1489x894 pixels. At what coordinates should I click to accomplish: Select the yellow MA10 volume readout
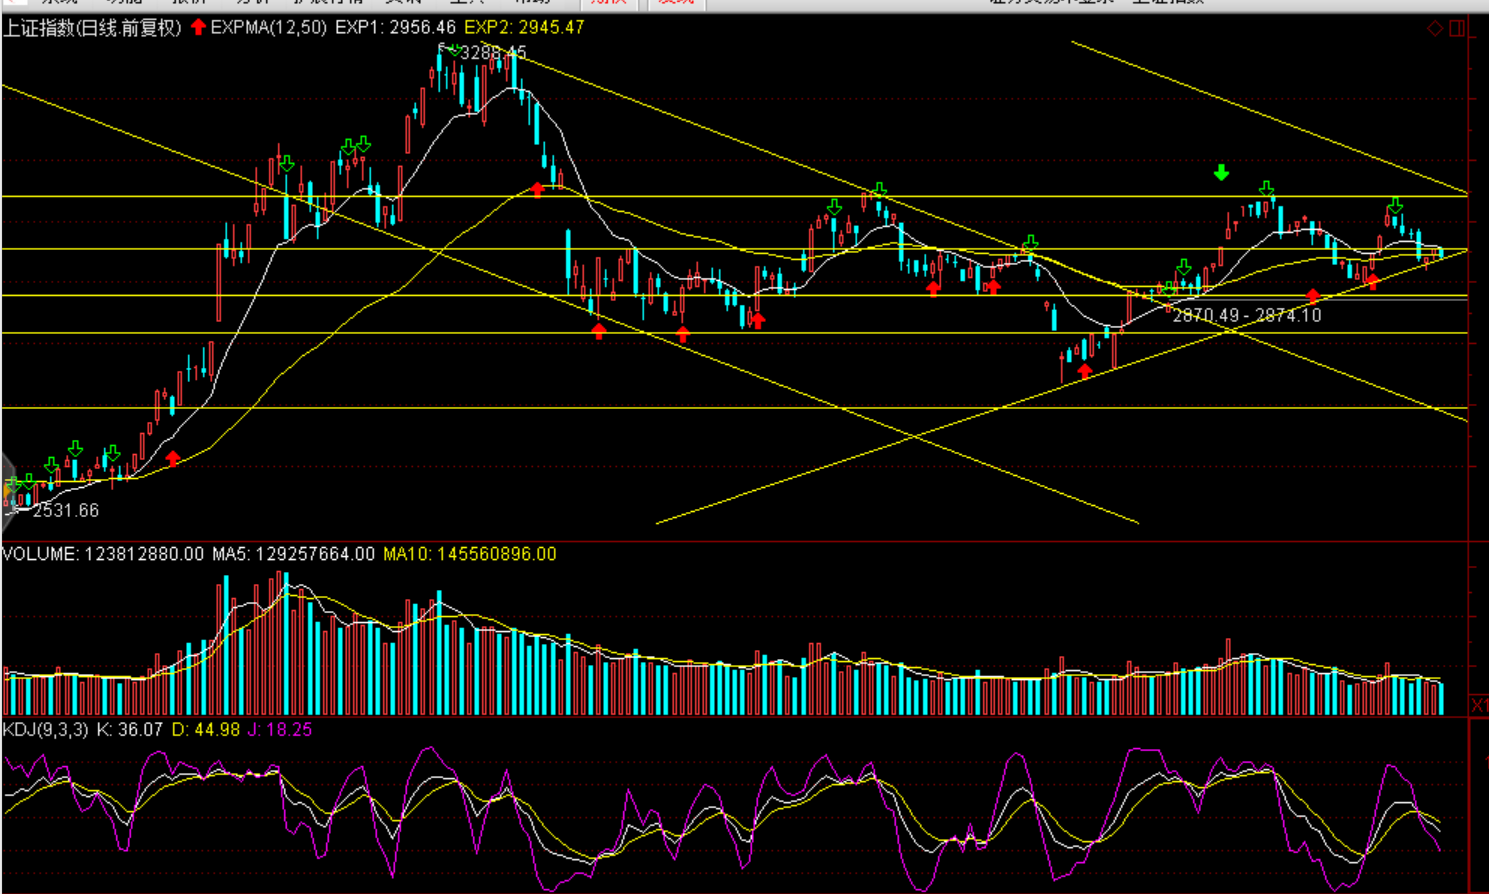click(x=469, y=554)
